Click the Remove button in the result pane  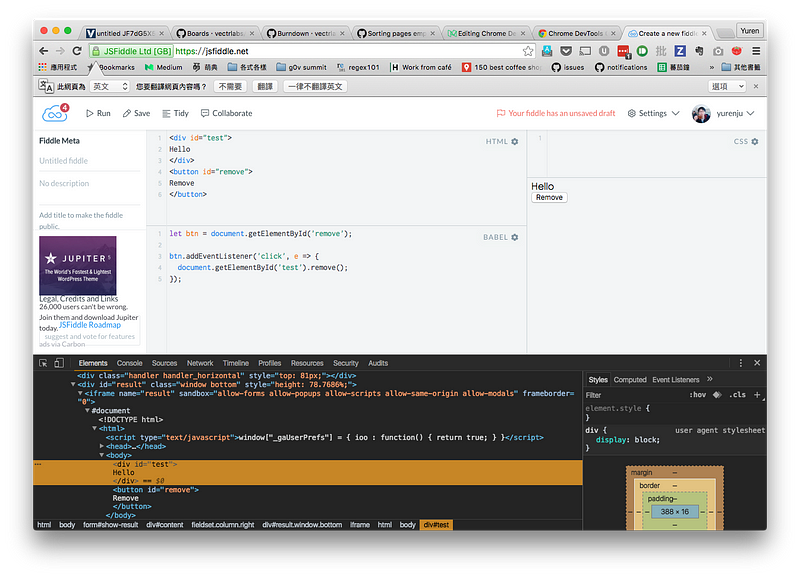tap(549, 198)
